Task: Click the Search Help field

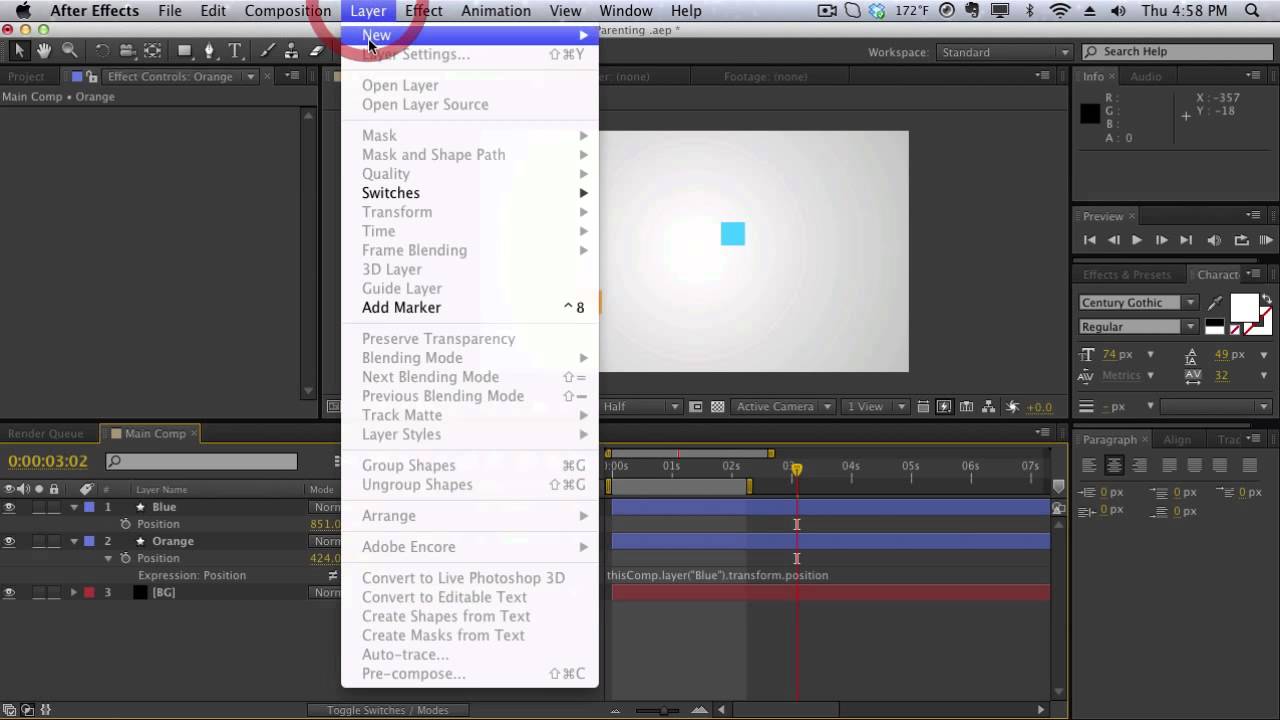Action: pyautogui.click(x=1177, y=52)
